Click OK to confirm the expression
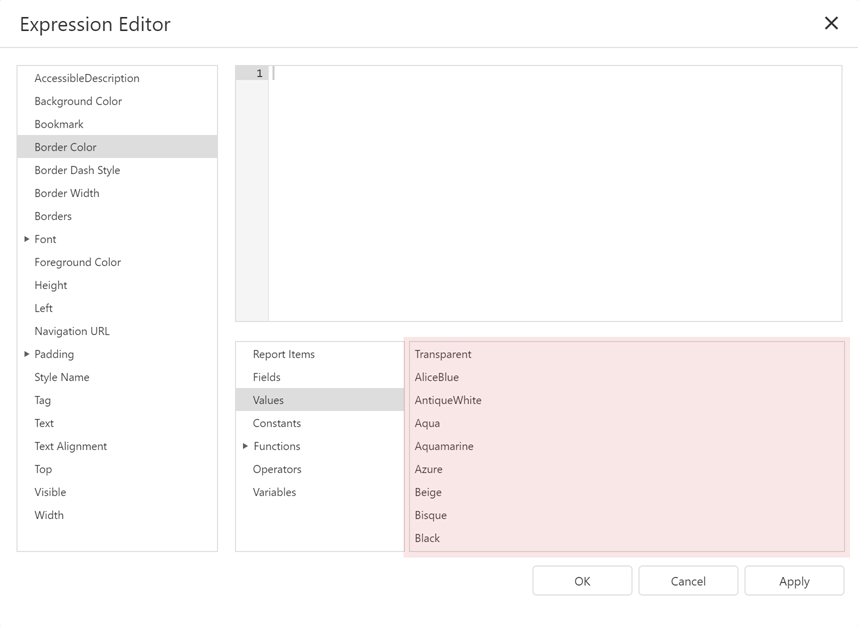The width and height of the screenshot is (858, 626). [x=581, y=580]
